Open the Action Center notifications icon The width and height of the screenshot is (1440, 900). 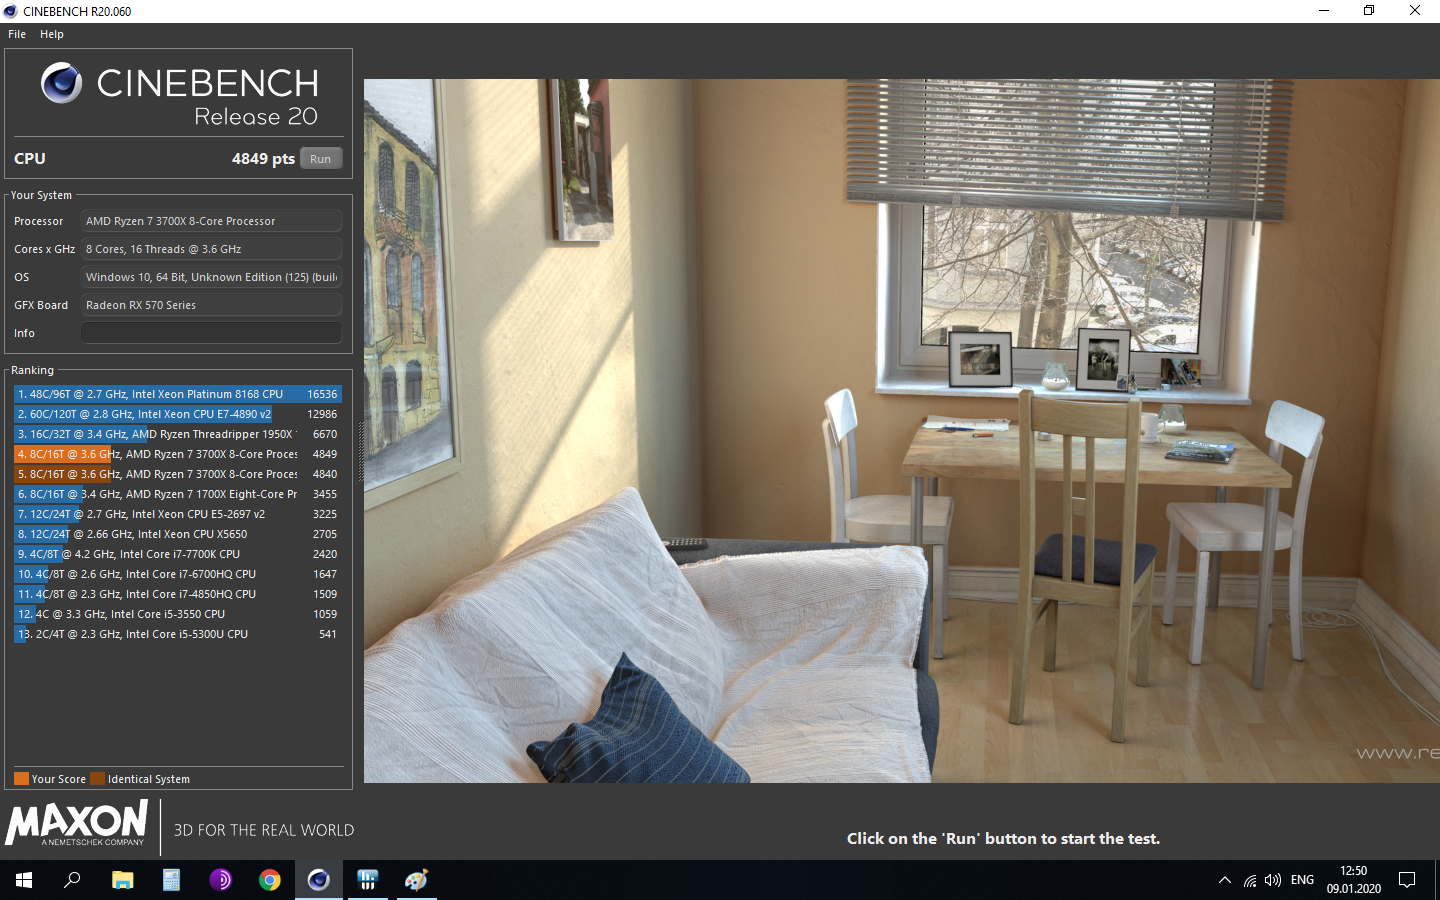click(x=1407, y=880)
